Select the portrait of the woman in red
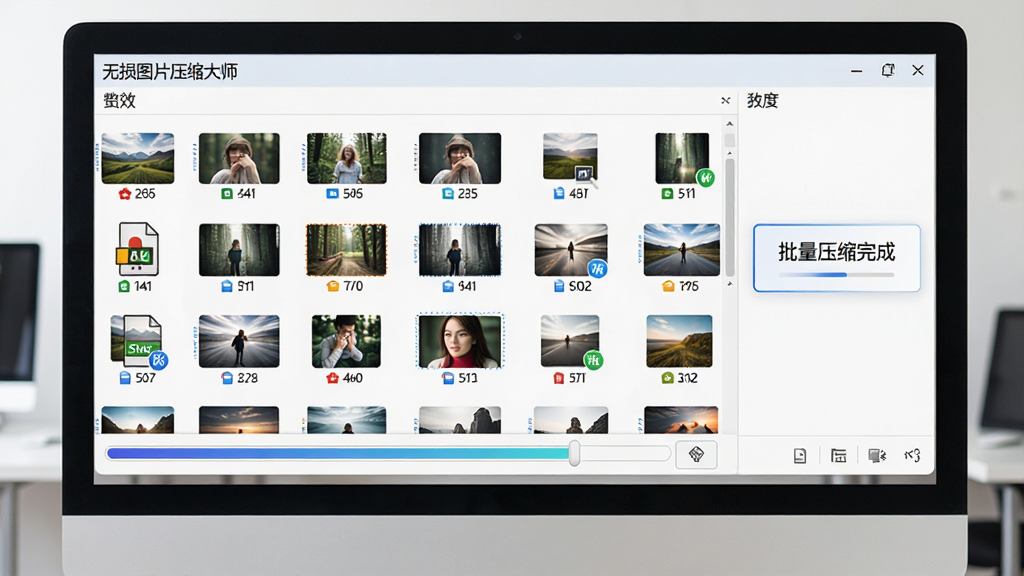The image size is (1024, 576). tap(460, 342)
